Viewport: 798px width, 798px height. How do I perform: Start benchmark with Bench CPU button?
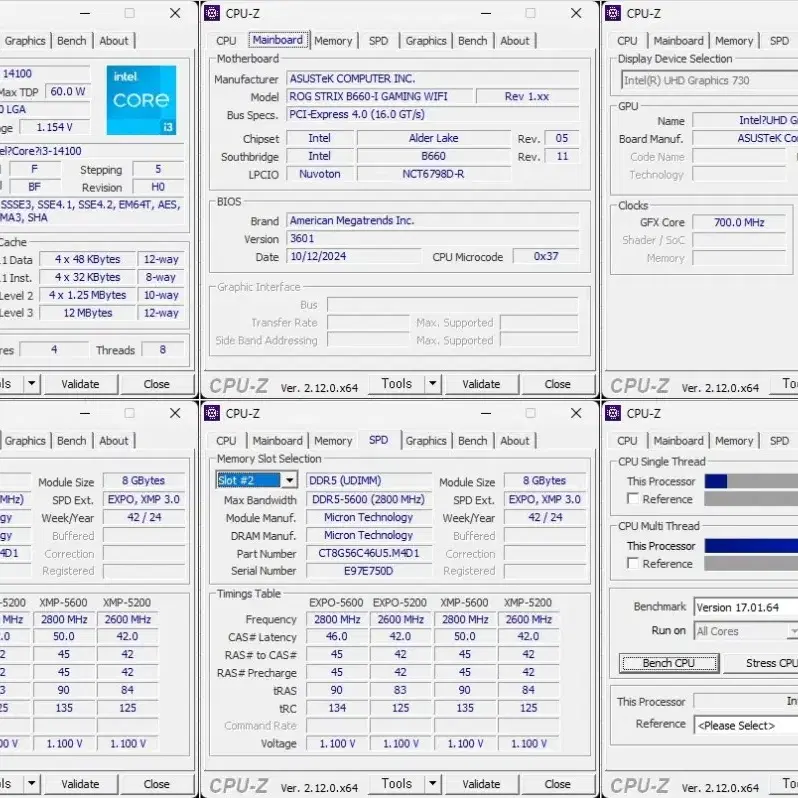(x=669, y=663)
